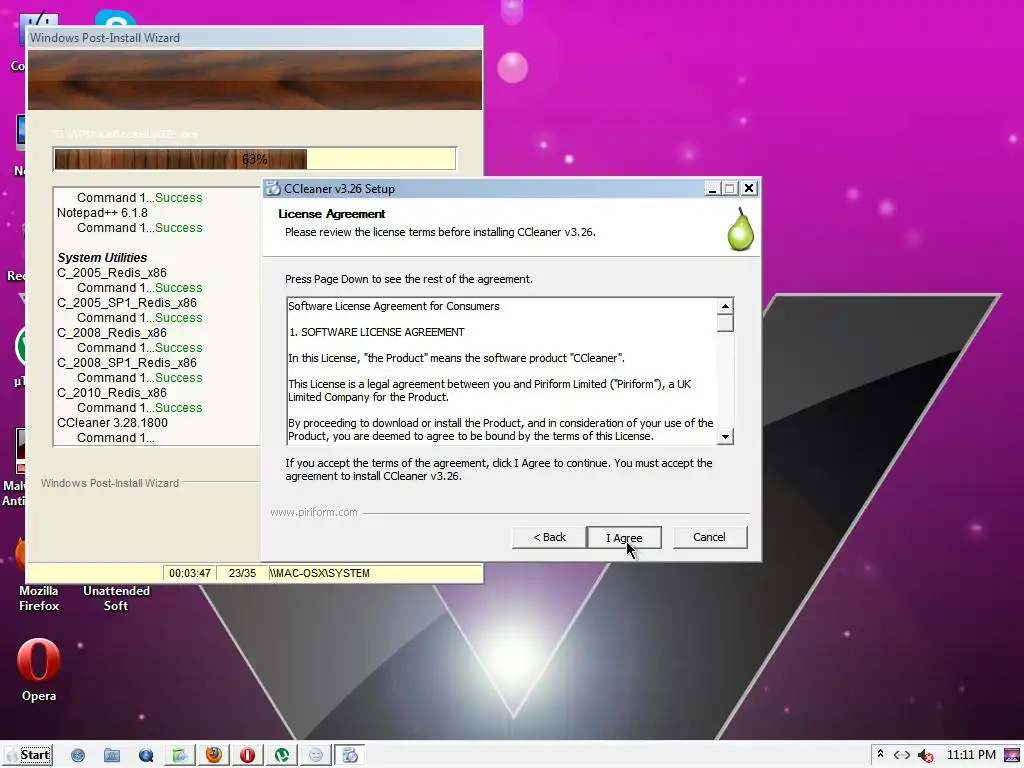Click the fourth taskbar picture icon
1024x768 pixels.
[x=180, y=756]
